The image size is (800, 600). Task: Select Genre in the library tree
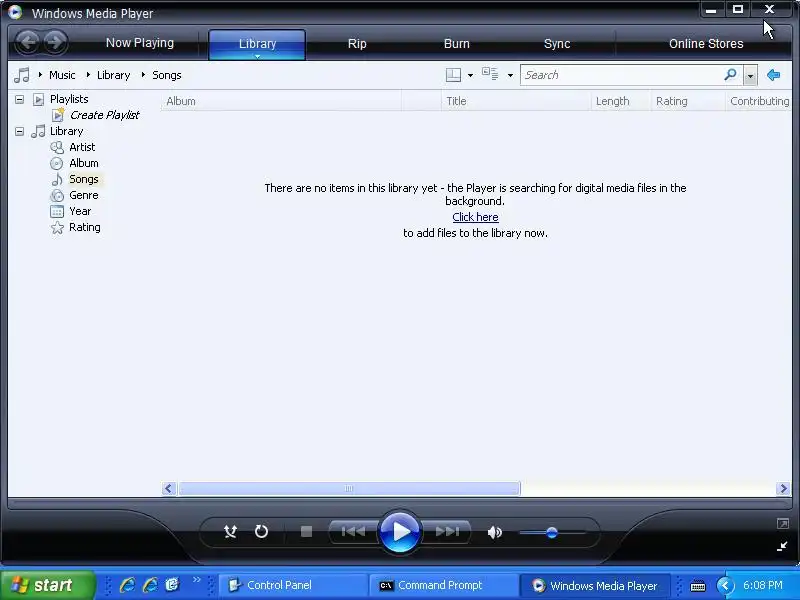[x=84, y=195]
